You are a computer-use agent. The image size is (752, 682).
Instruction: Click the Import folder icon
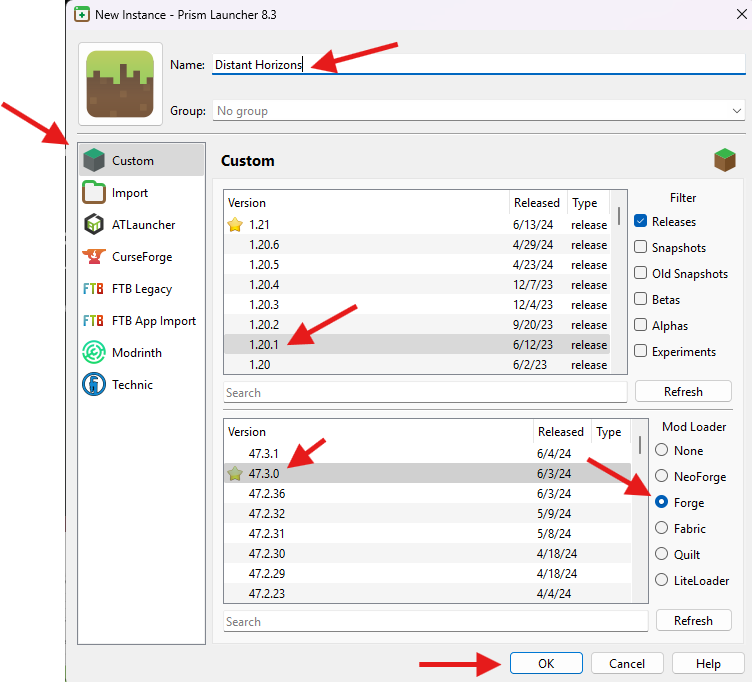tap(94, 192)
